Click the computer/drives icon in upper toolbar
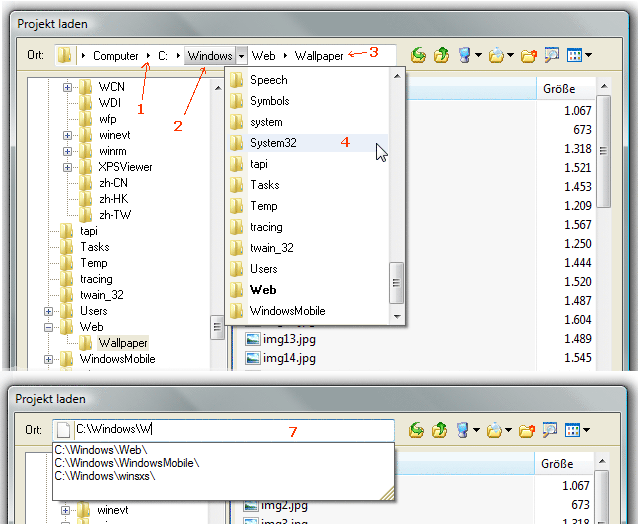This screenshot has height=524, width=638. click(463, 56)
